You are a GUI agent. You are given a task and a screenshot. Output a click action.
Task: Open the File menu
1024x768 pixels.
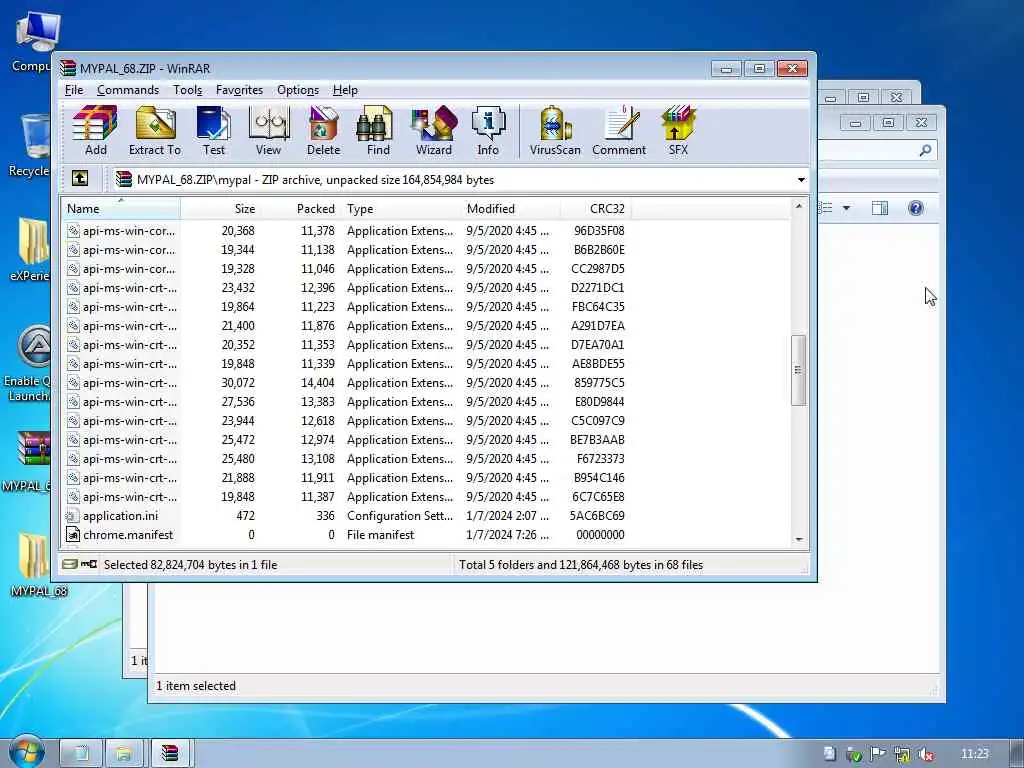[x=74, y=90]
